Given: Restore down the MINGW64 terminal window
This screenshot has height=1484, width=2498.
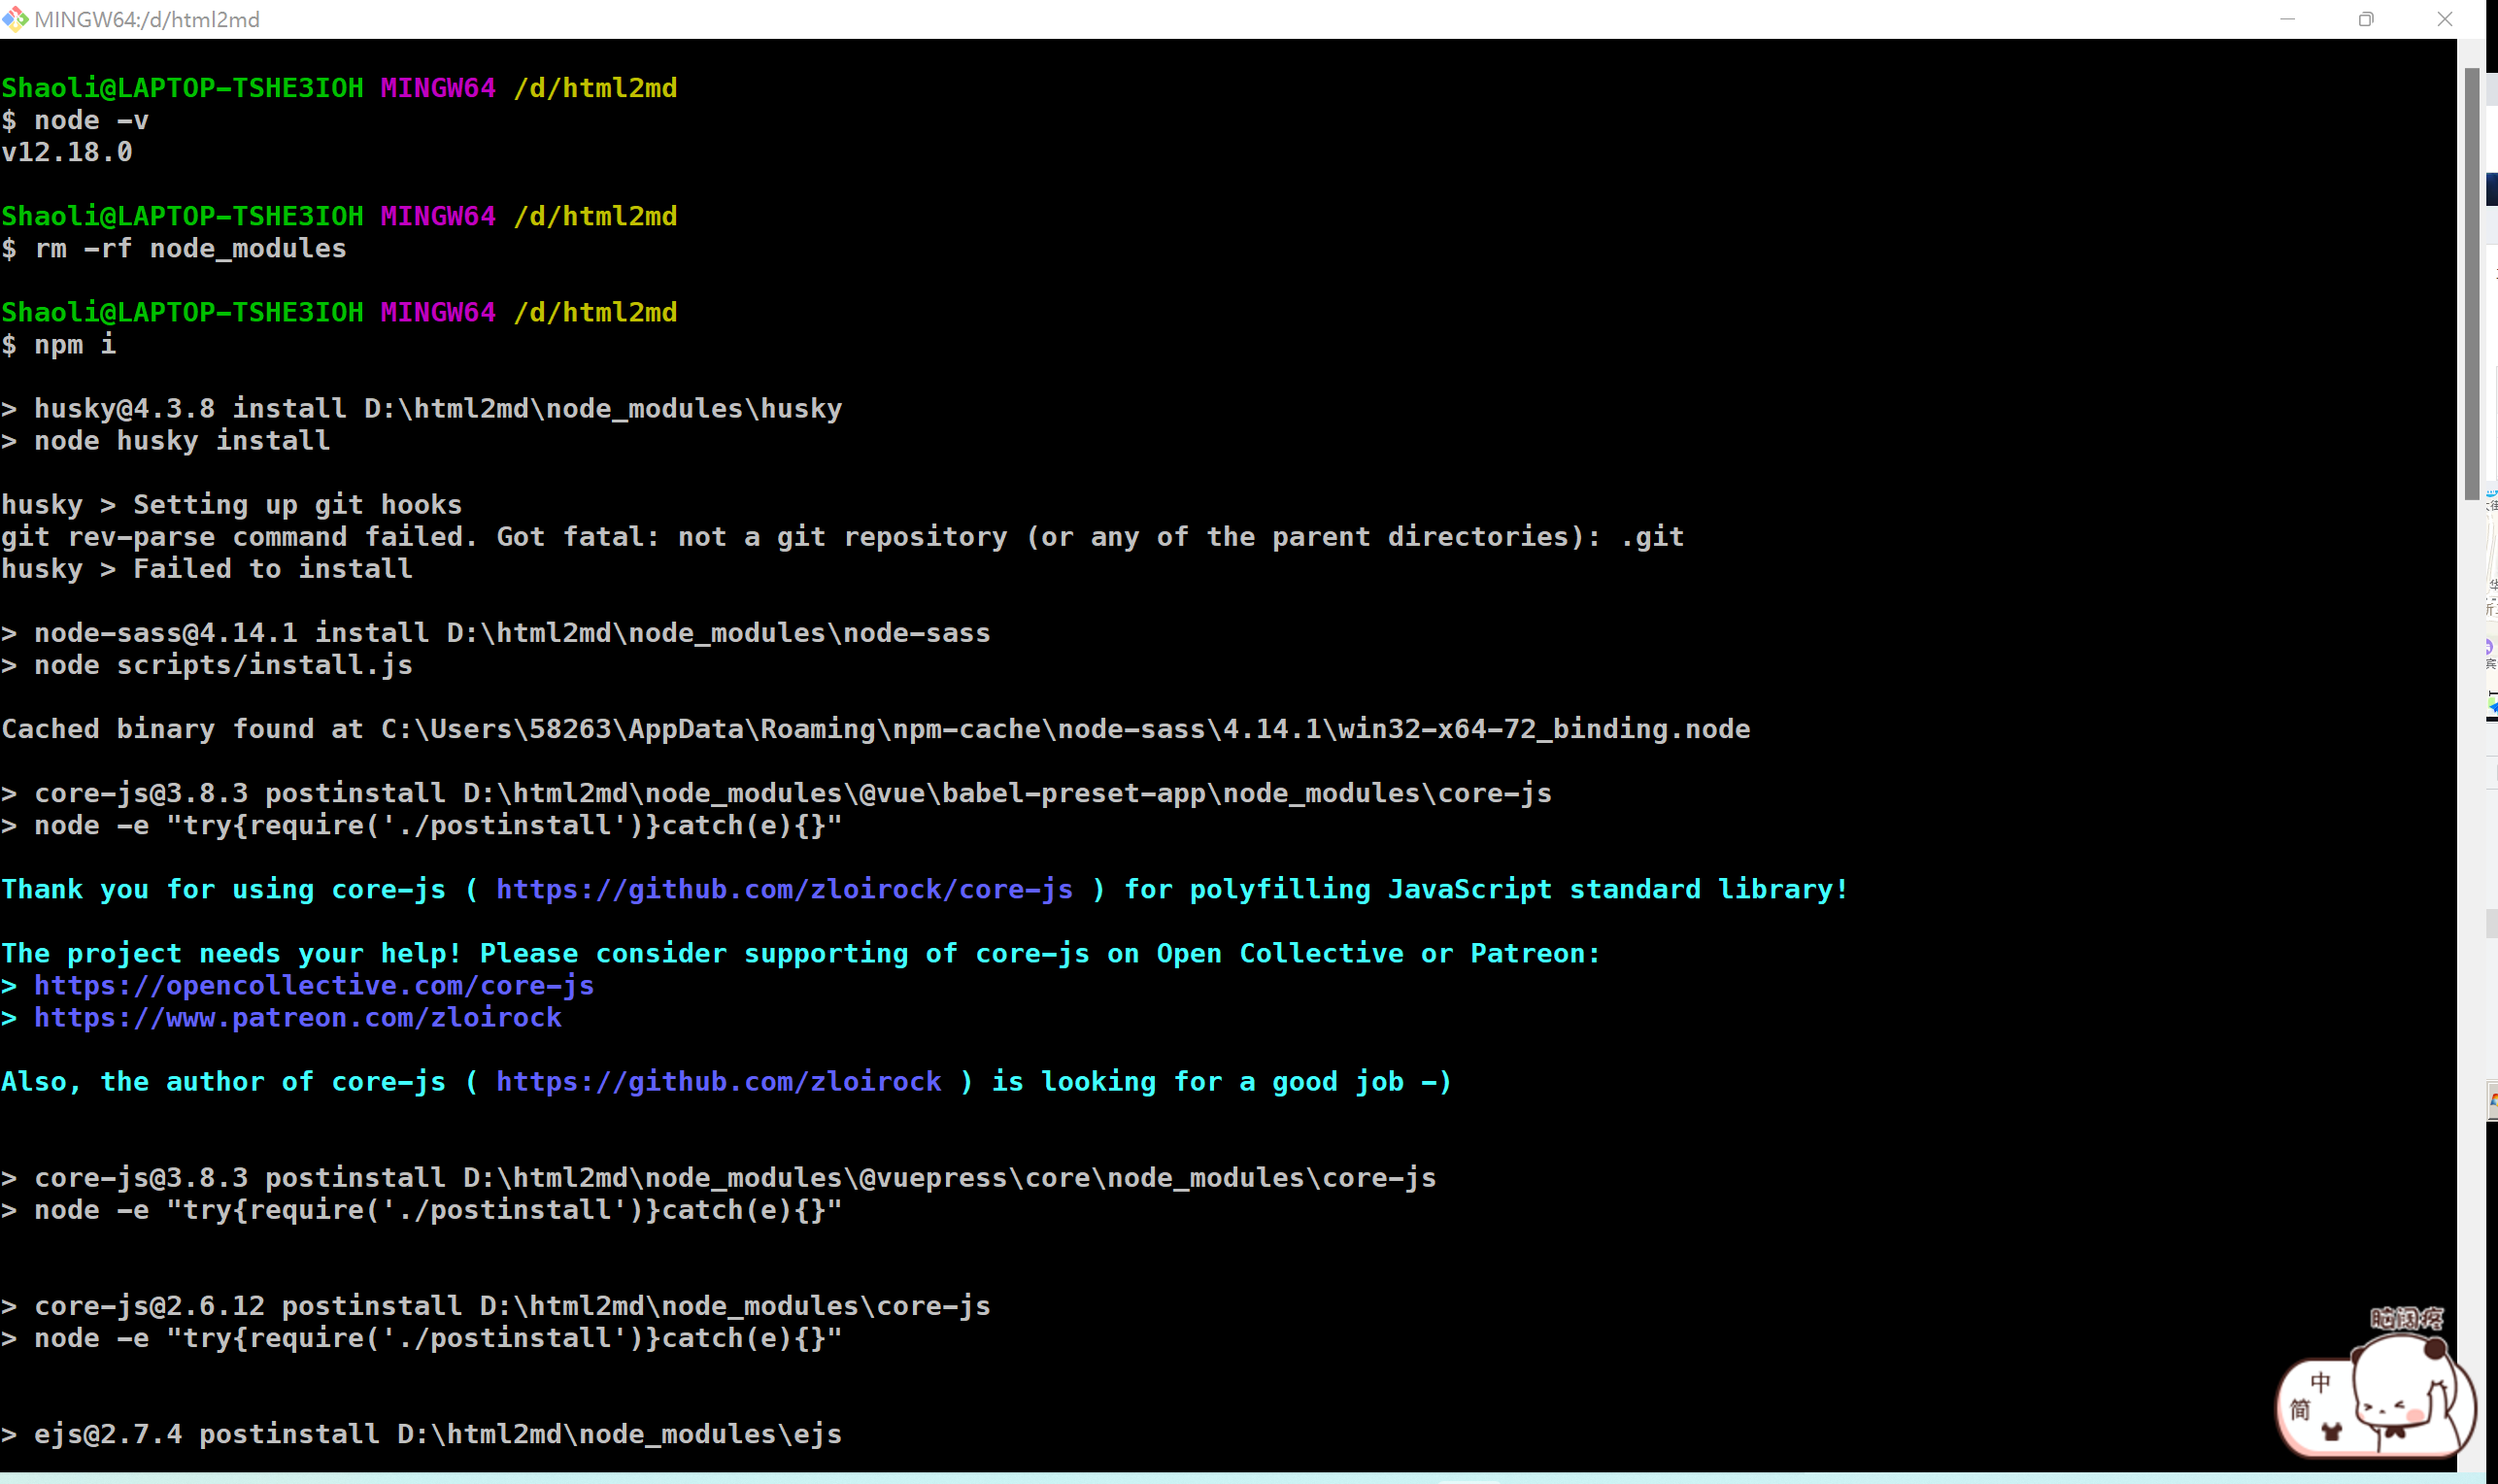Looking at the screenshot, I should tap(2366, 19).
